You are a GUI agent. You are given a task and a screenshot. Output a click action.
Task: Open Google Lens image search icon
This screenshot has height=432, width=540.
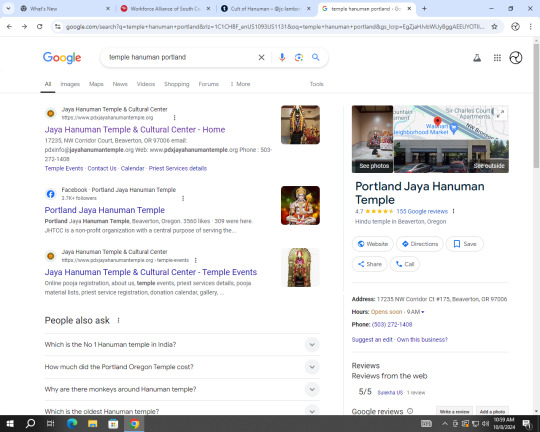pyautogui.click(x=299, y=58)
